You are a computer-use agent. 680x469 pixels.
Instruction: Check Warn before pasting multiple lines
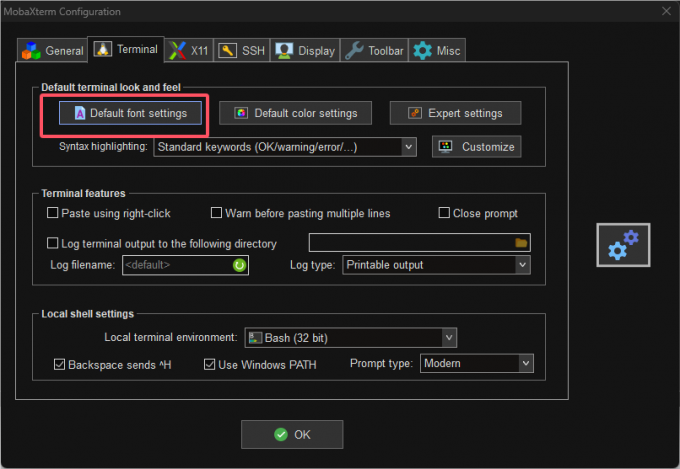click(x=216, y=213)
